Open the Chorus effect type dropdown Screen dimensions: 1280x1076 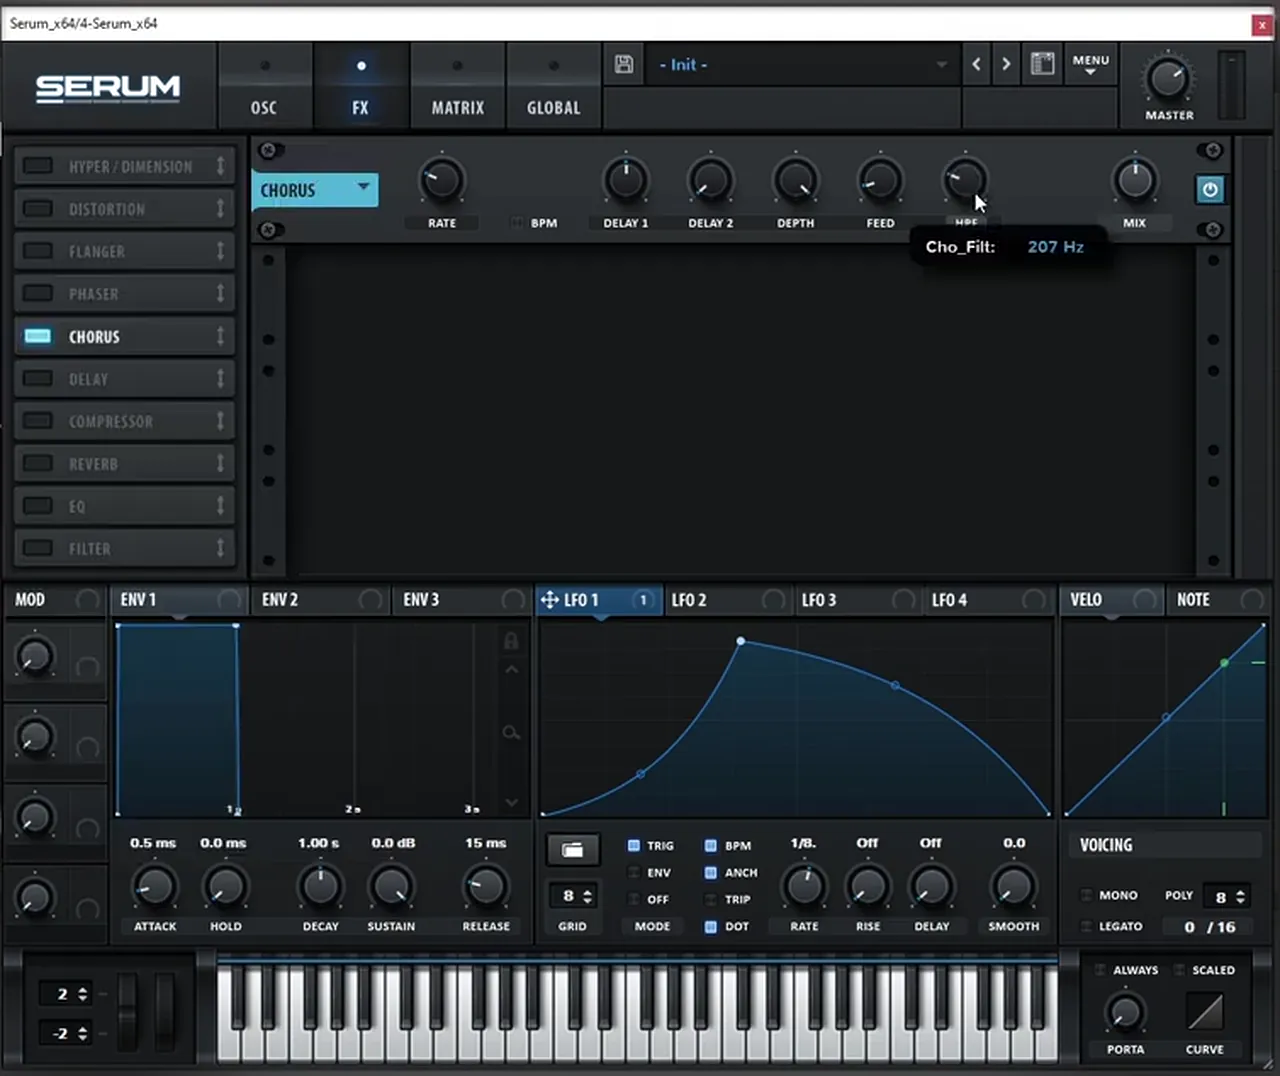(x=315, y=190)
